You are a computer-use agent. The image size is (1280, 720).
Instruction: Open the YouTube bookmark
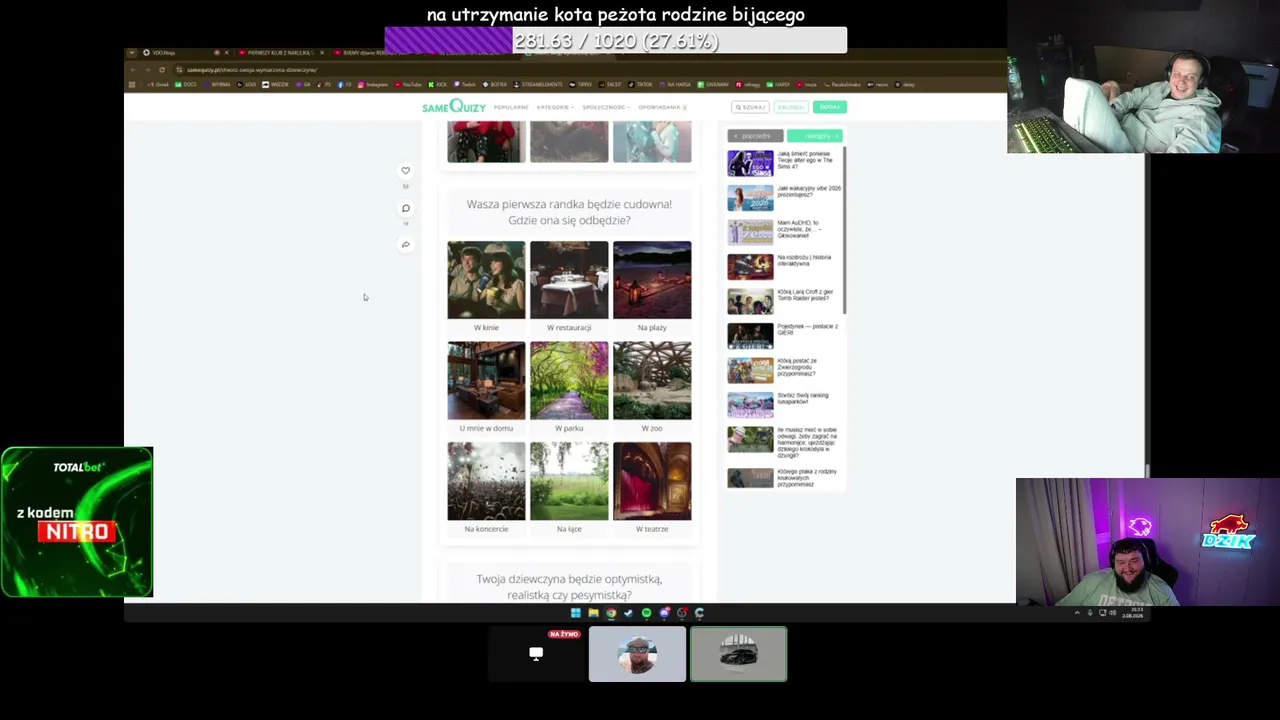(x=407, y=85)
